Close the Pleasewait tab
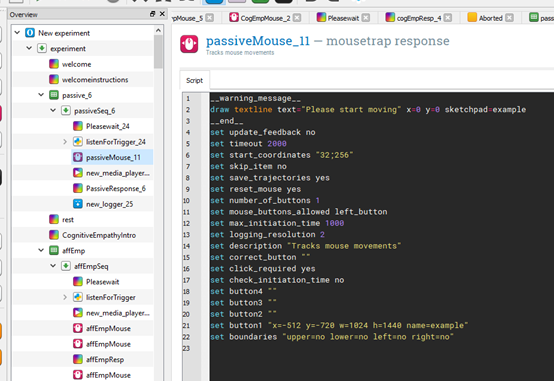Viewport: 554px width, 381px height. click(366, 18)
